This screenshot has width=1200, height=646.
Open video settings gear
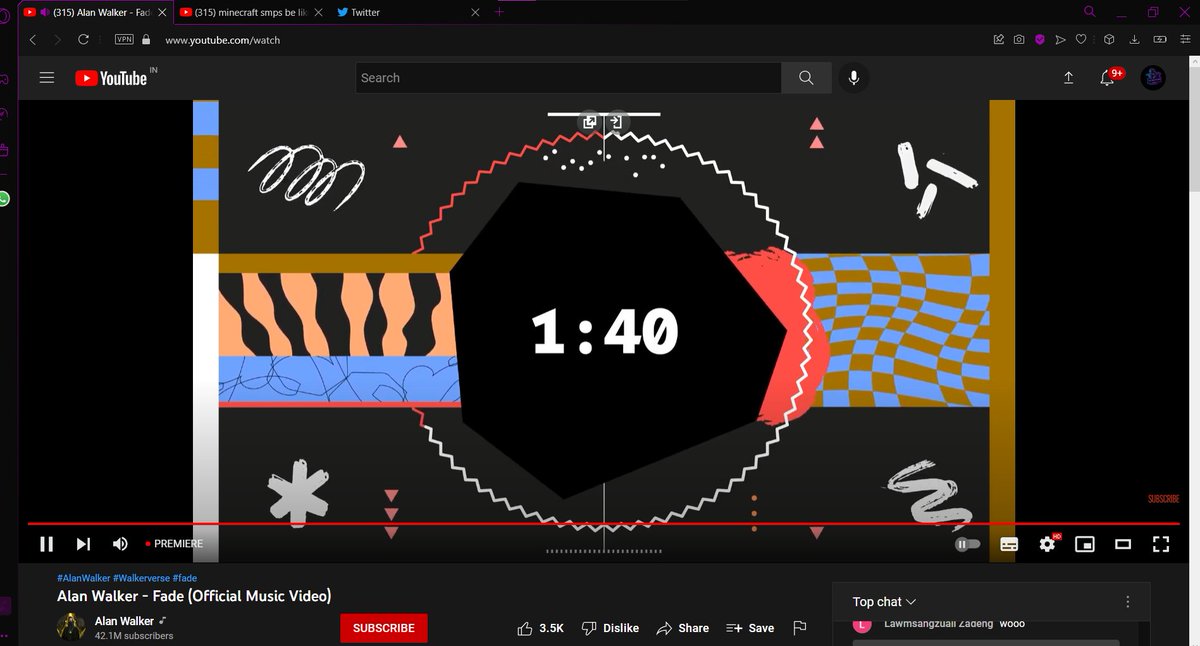point(1048,543)
